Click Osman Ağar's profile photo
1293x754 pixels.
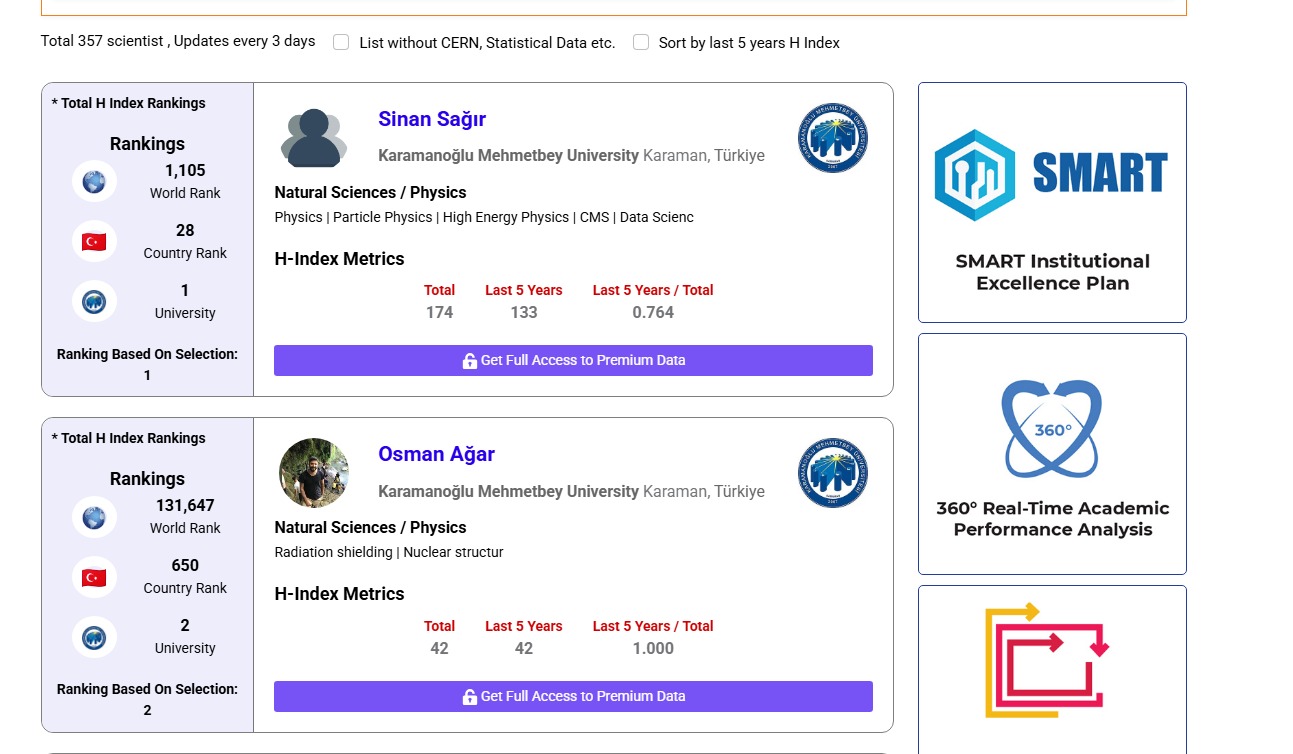314,473
